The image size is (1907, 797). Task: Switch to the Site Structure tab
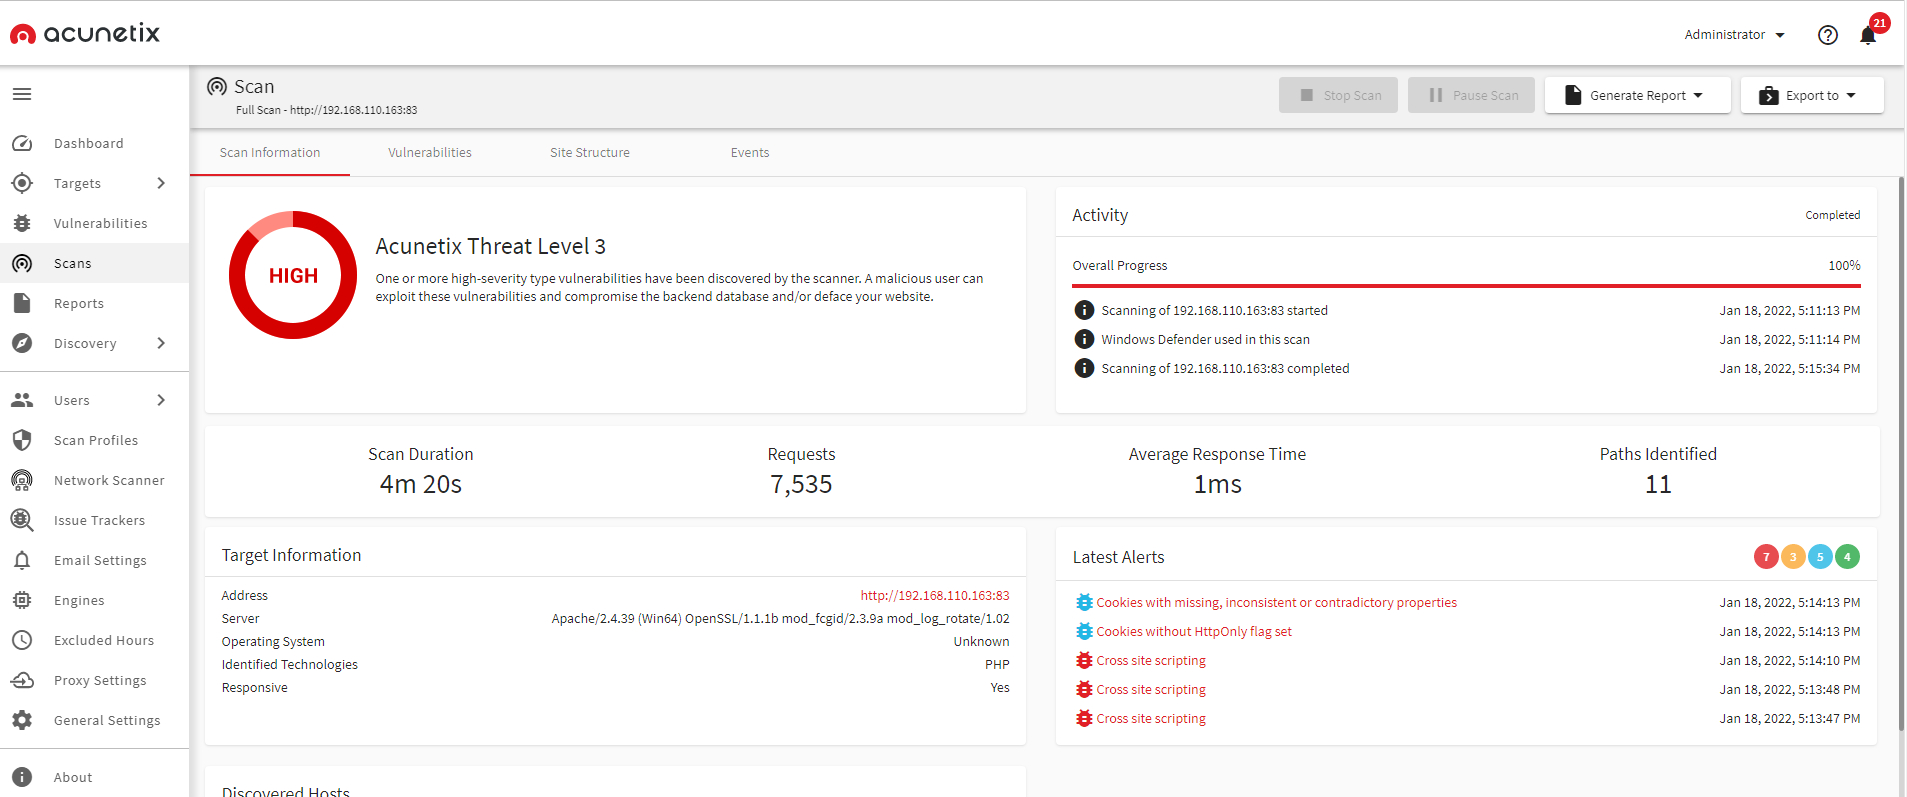(x=590, y=153)
